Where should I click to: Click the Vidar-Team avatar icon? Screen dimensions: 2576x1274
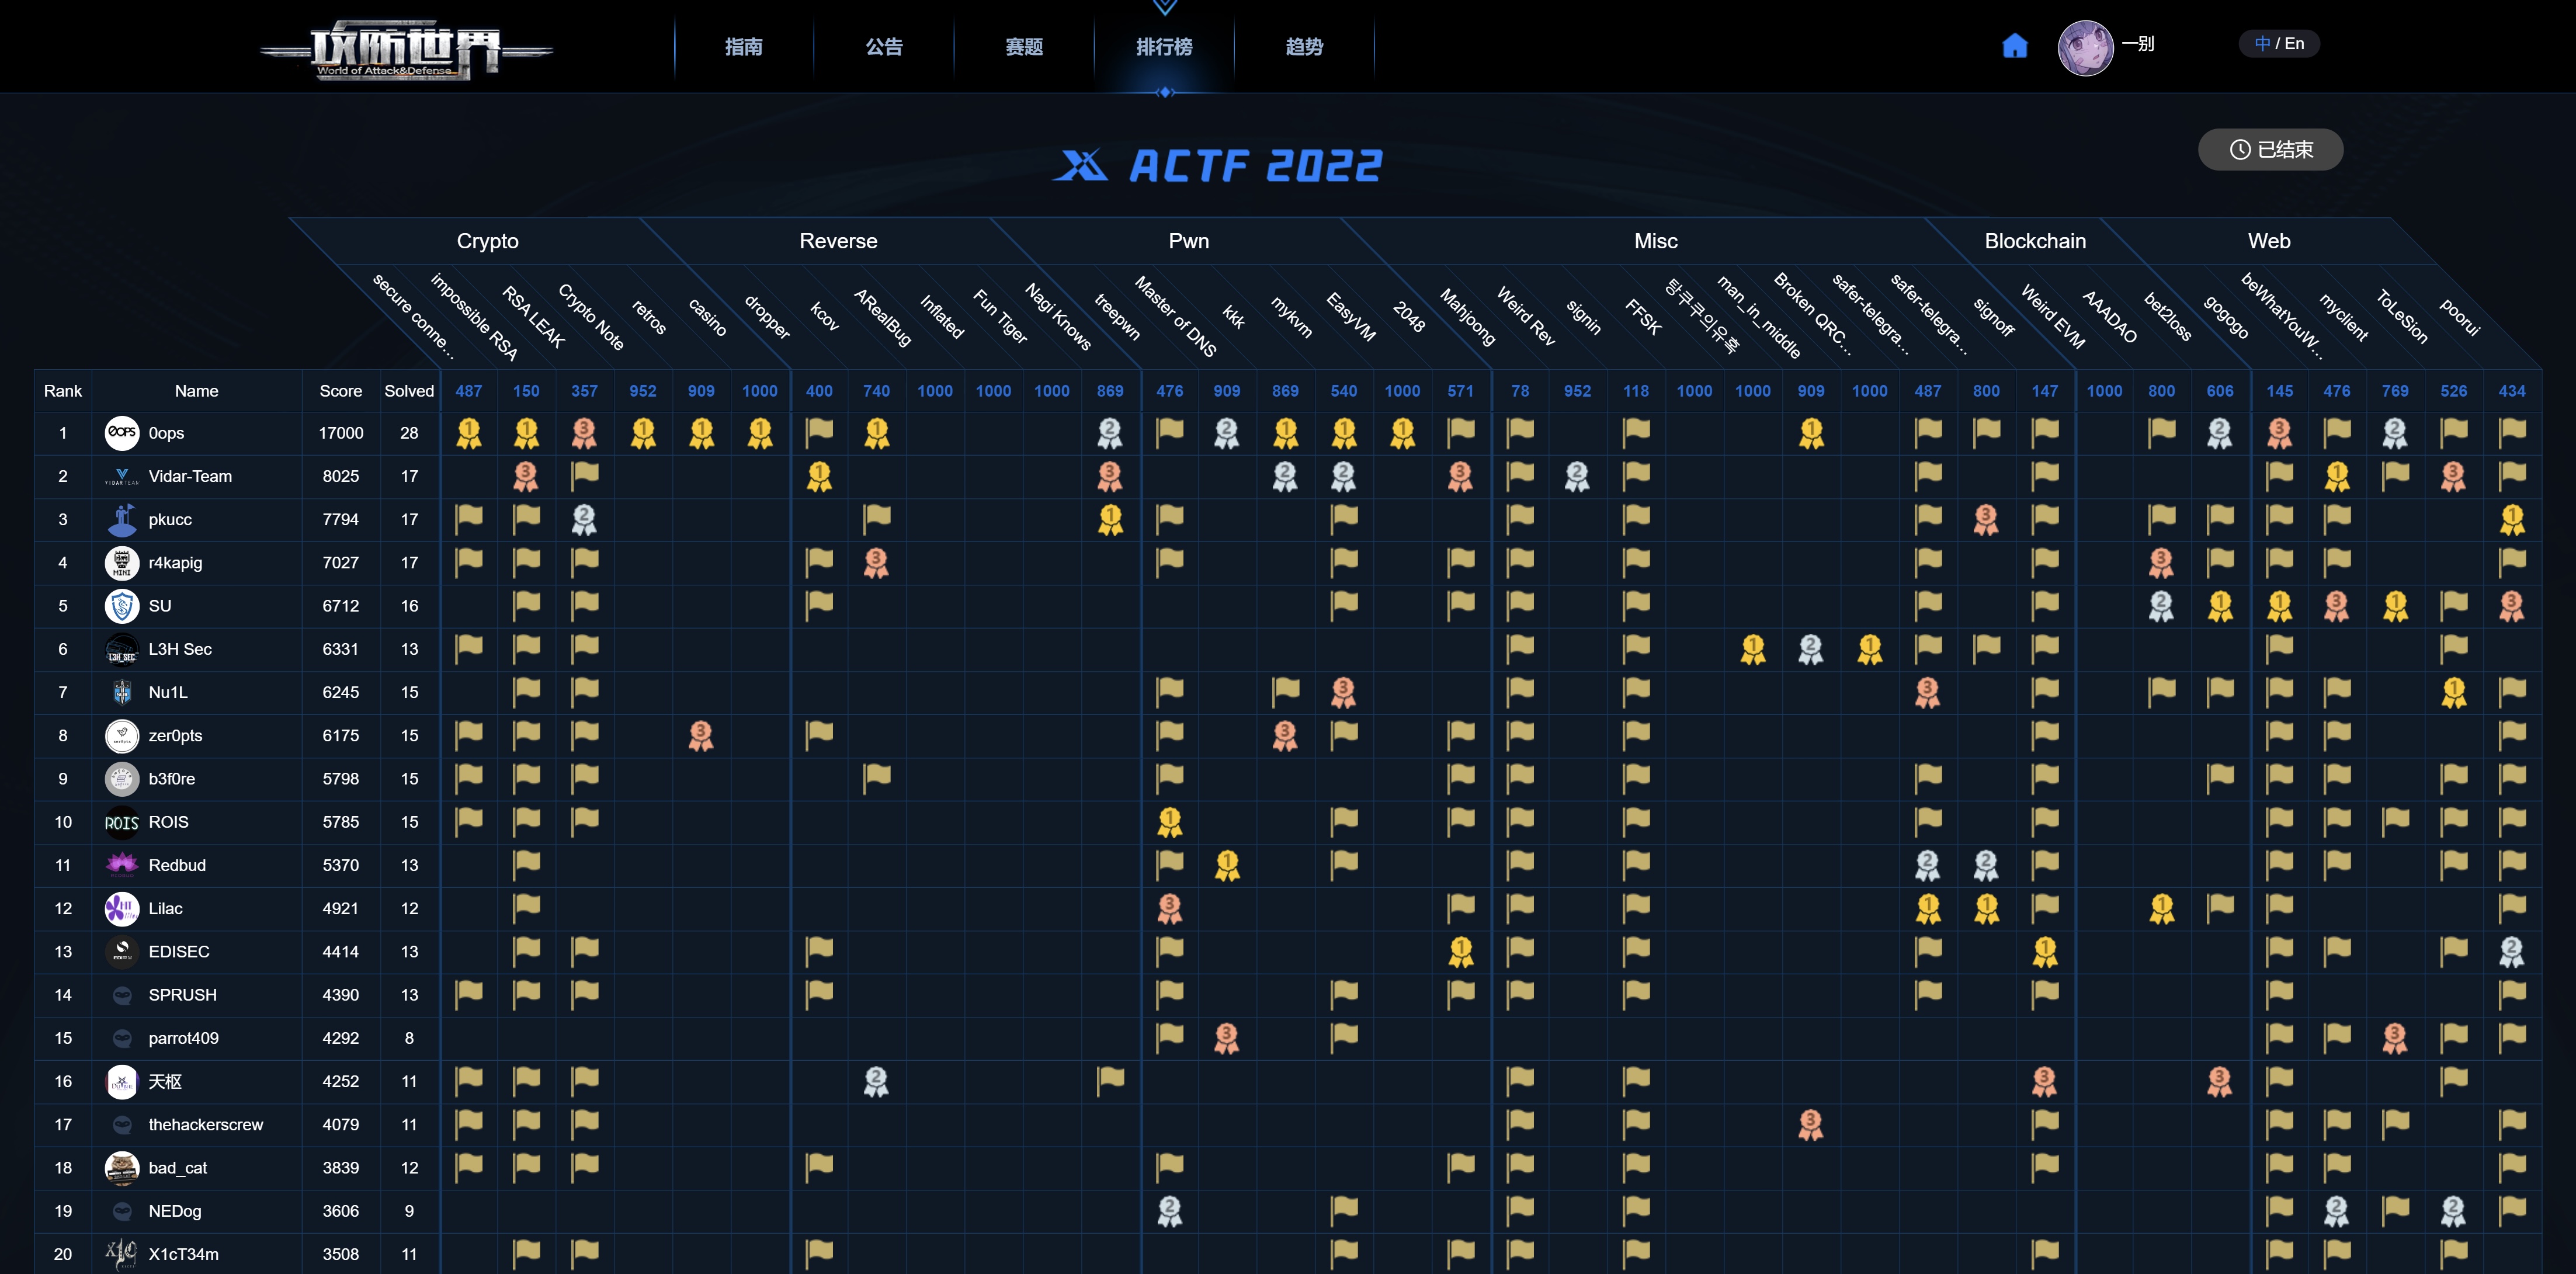point(121,476)
